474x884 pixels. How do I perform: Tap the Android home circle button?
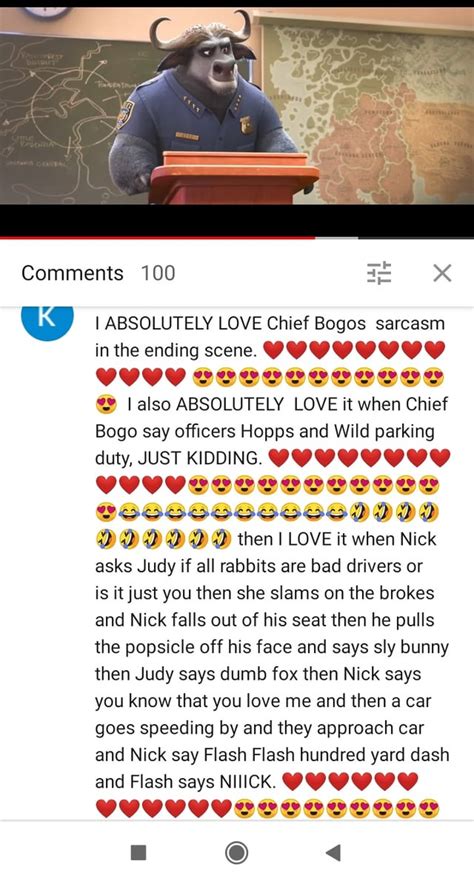pos(237,852)
